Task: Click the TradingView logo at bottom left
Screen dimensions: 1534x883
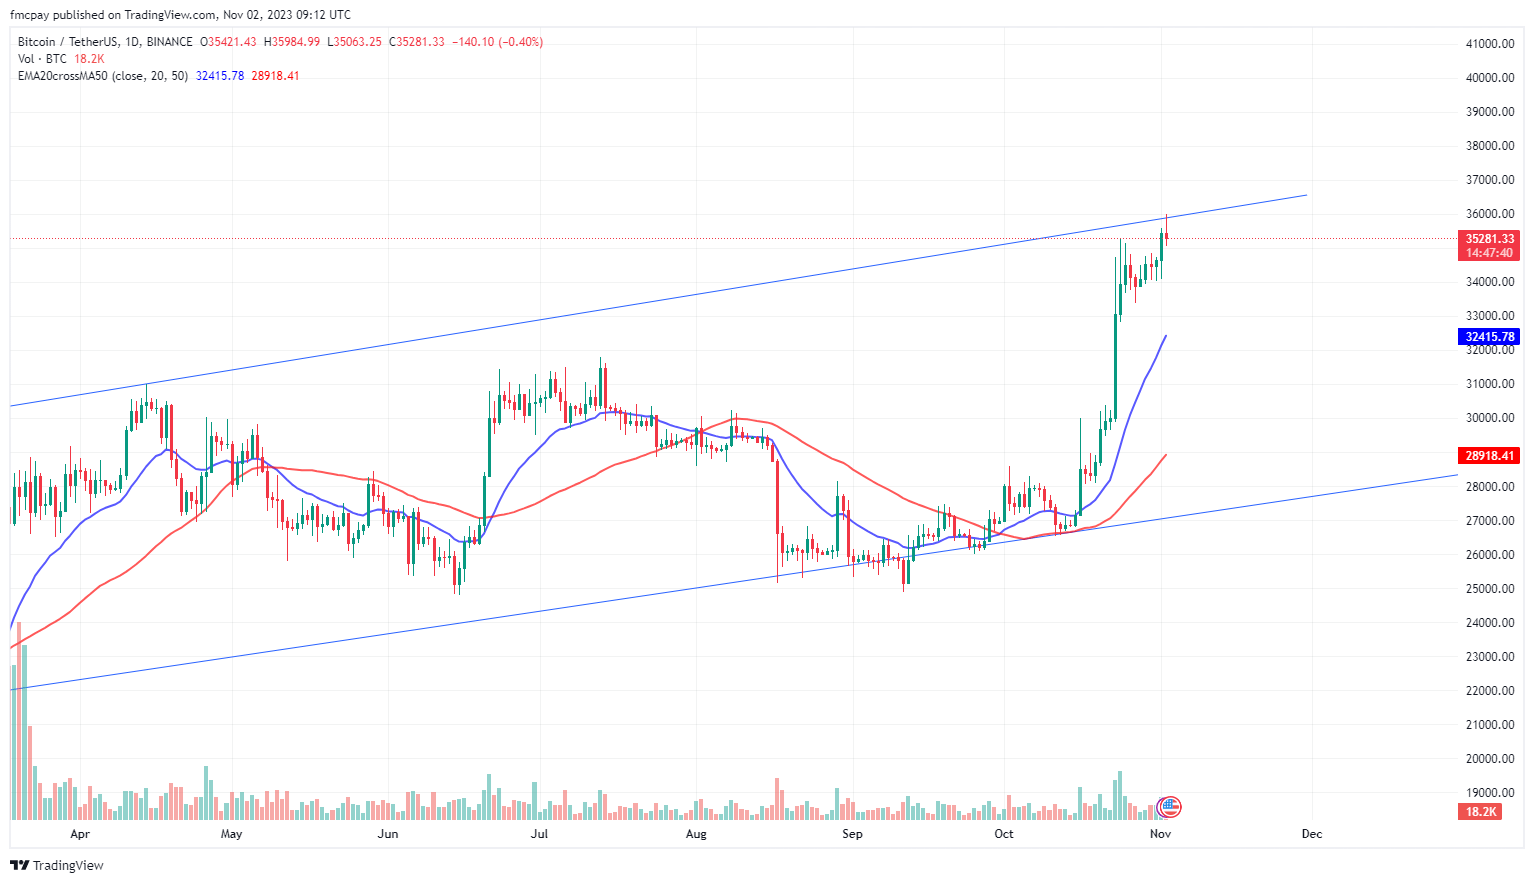Action: [57, 865]
